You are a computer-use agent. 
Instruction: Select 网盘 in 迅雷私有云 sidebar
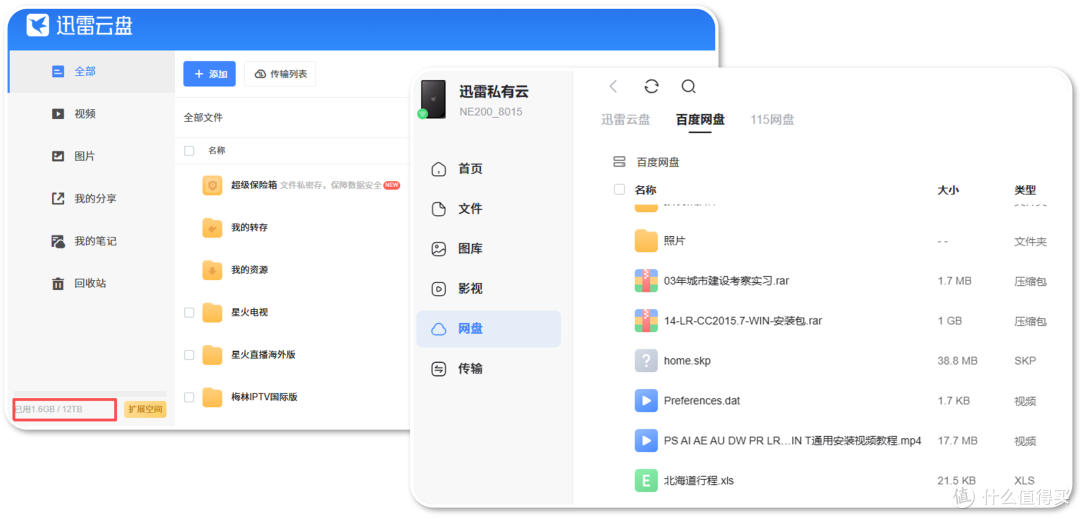[488, 328]
